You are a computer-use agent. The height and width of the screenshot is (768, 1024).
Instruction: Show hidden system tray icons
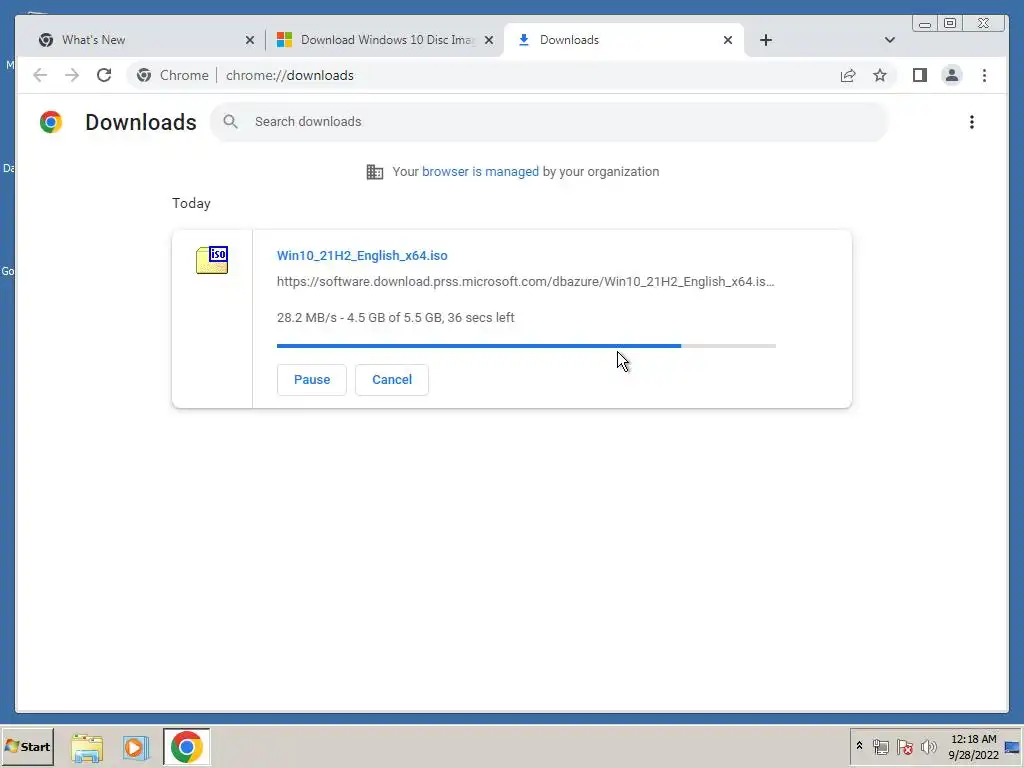pyautogui.click(x=859, y=746)
